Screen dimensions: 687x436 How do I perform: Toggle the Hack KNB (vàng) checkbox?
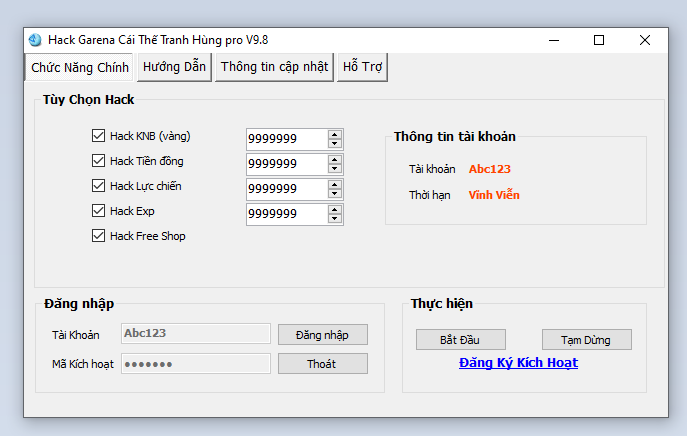click(x=98, y=136)
